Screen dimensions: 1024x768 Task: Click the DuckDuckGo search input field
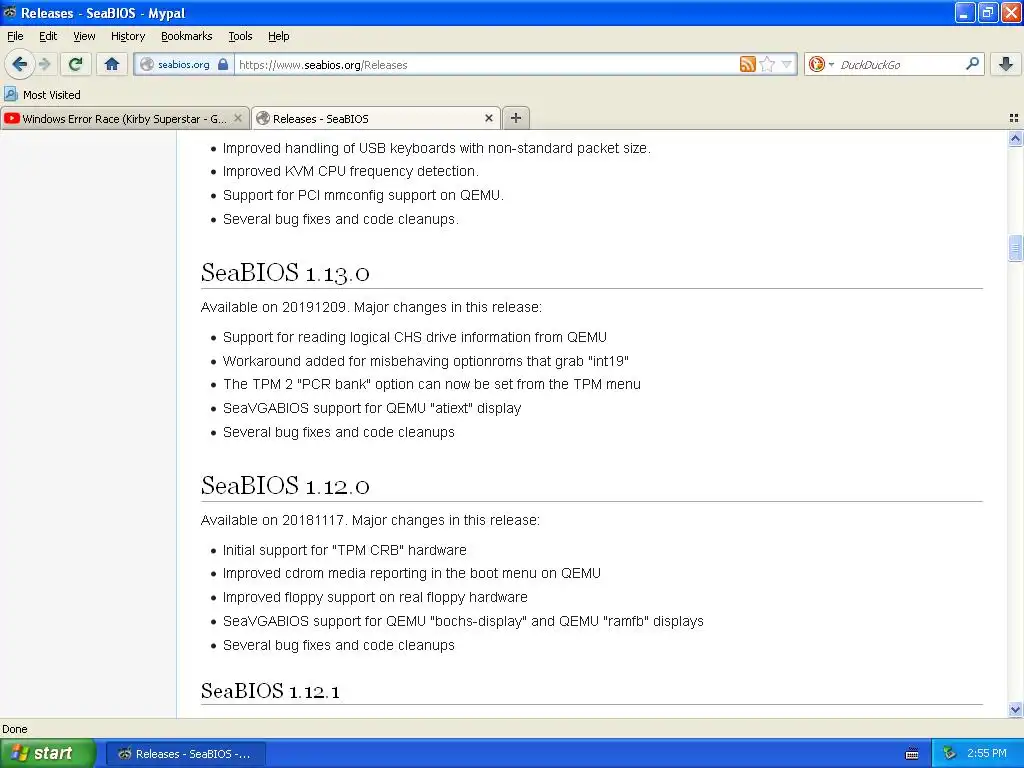point(900,64)
